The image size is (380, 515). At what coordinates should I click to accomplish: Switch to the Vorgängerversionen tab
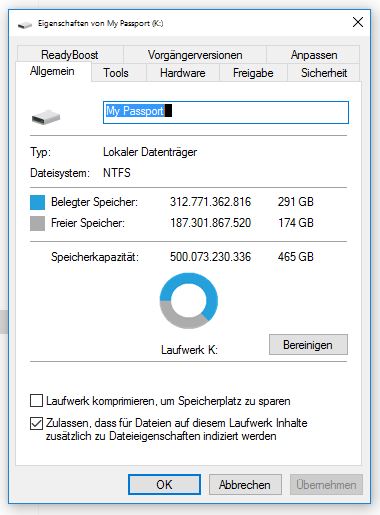pyautogui.click(x=195, y=55)
